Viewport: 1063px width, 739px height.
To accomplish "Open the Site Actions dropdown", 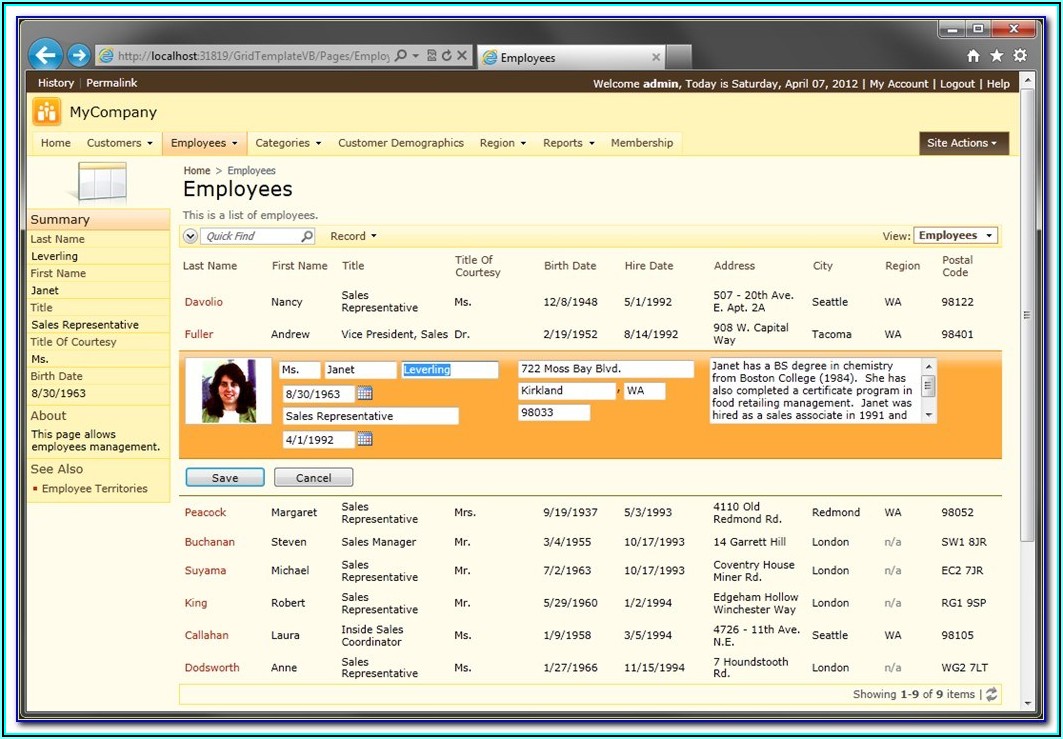I will (963, 143).
